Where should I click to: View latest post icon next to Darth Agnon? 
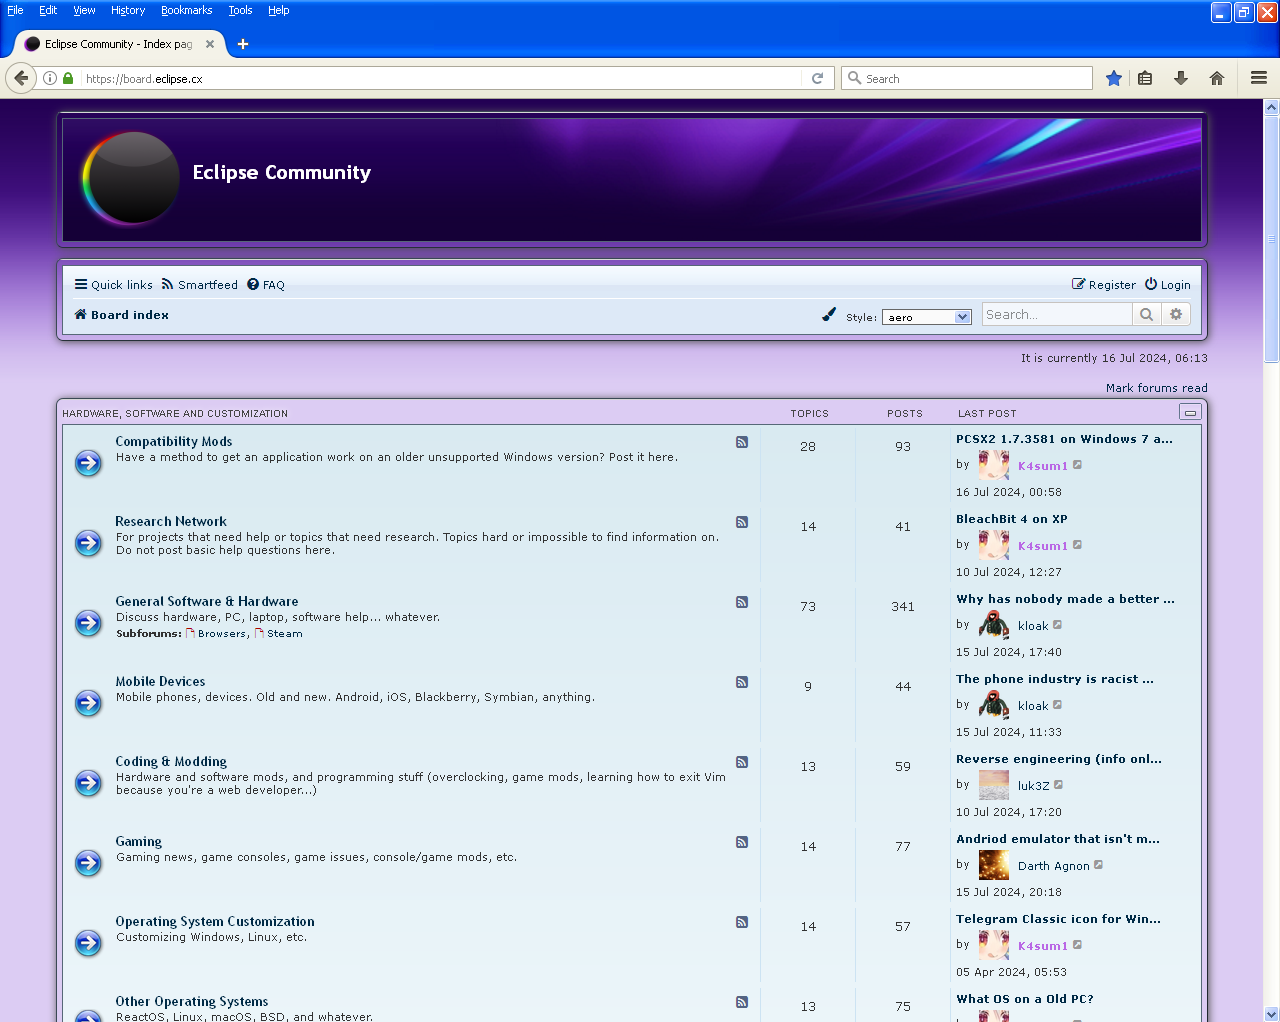point(1098,865)
